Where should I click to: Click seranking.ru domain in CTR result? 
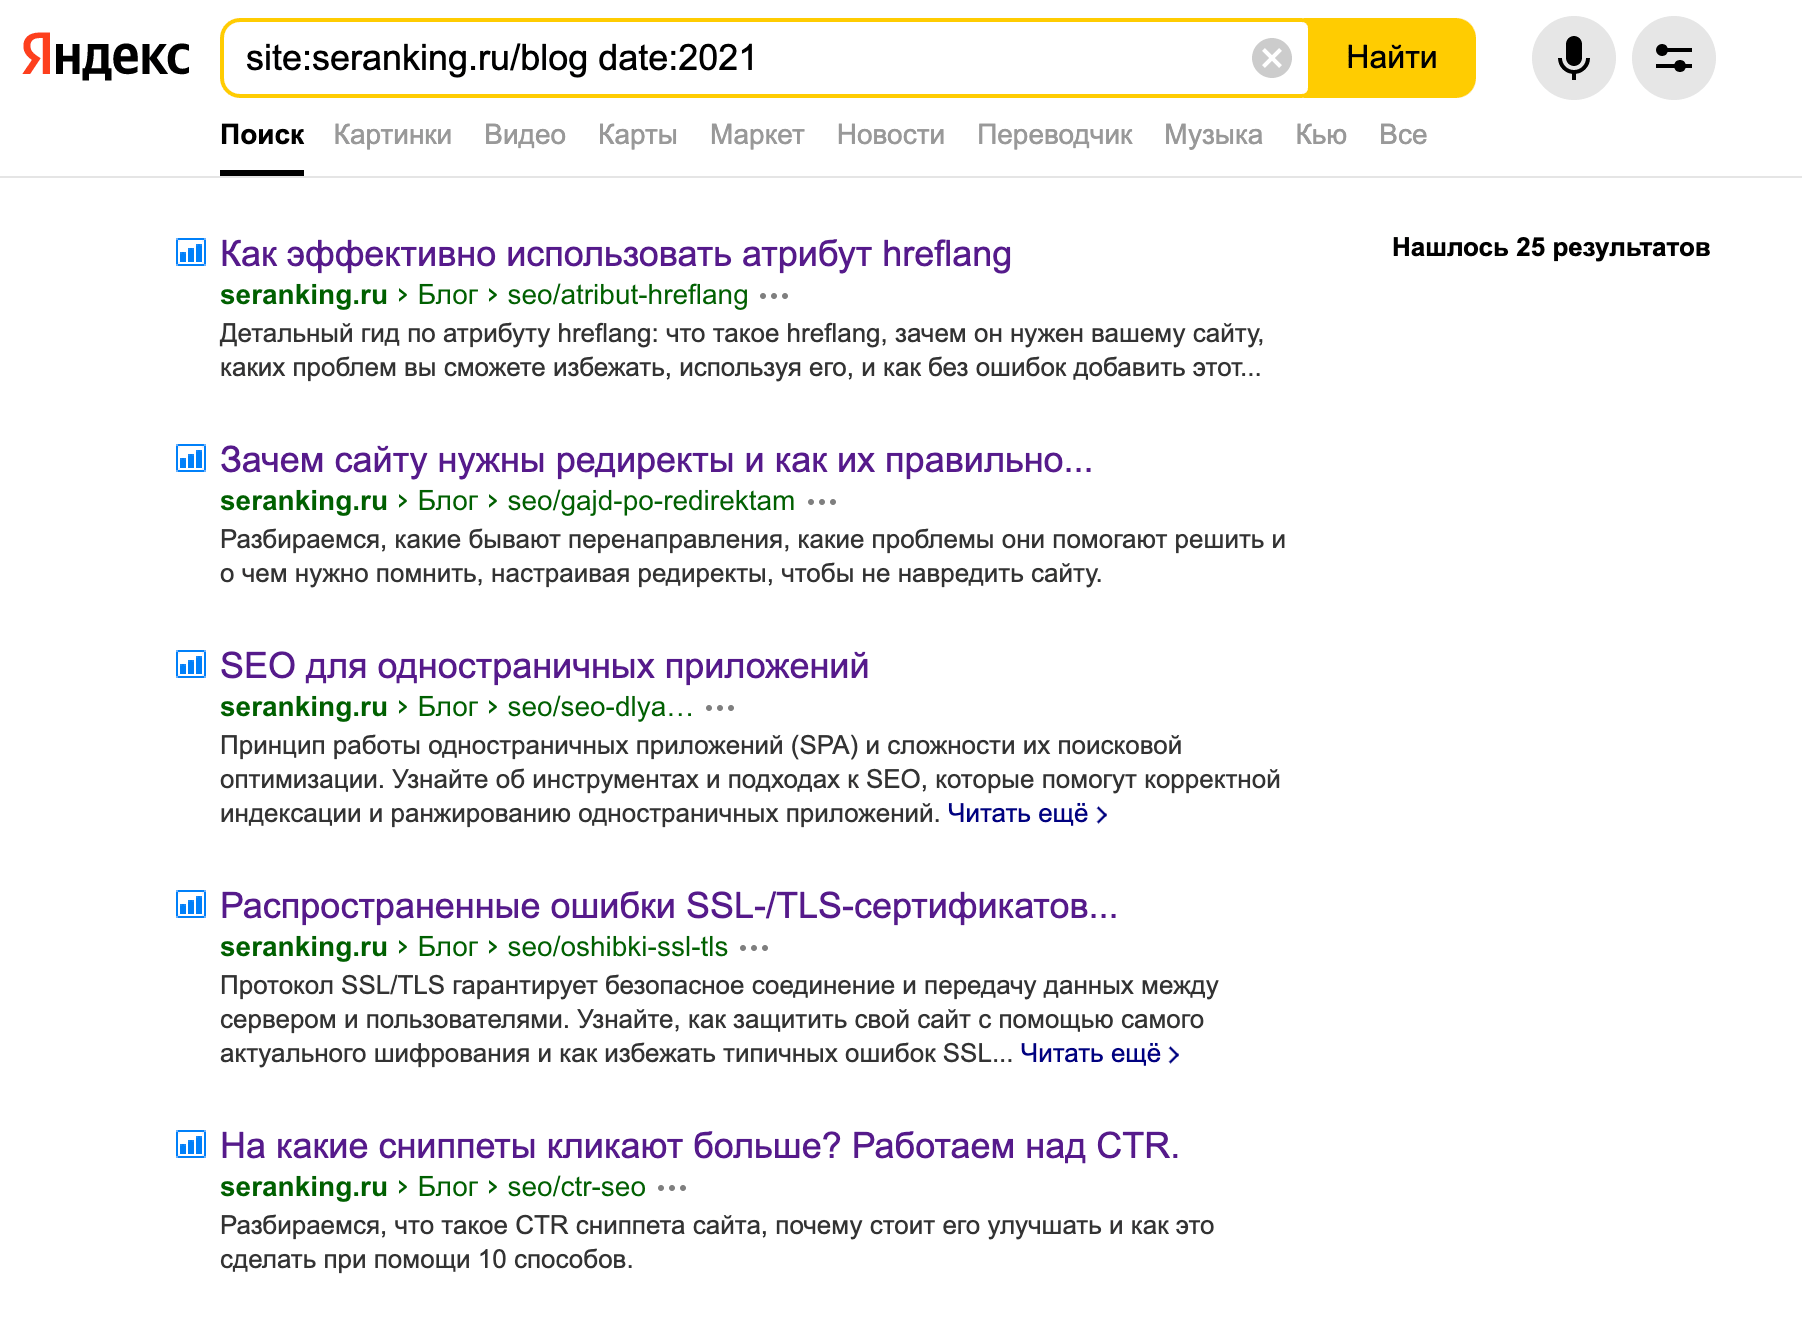pos(304,1187)
